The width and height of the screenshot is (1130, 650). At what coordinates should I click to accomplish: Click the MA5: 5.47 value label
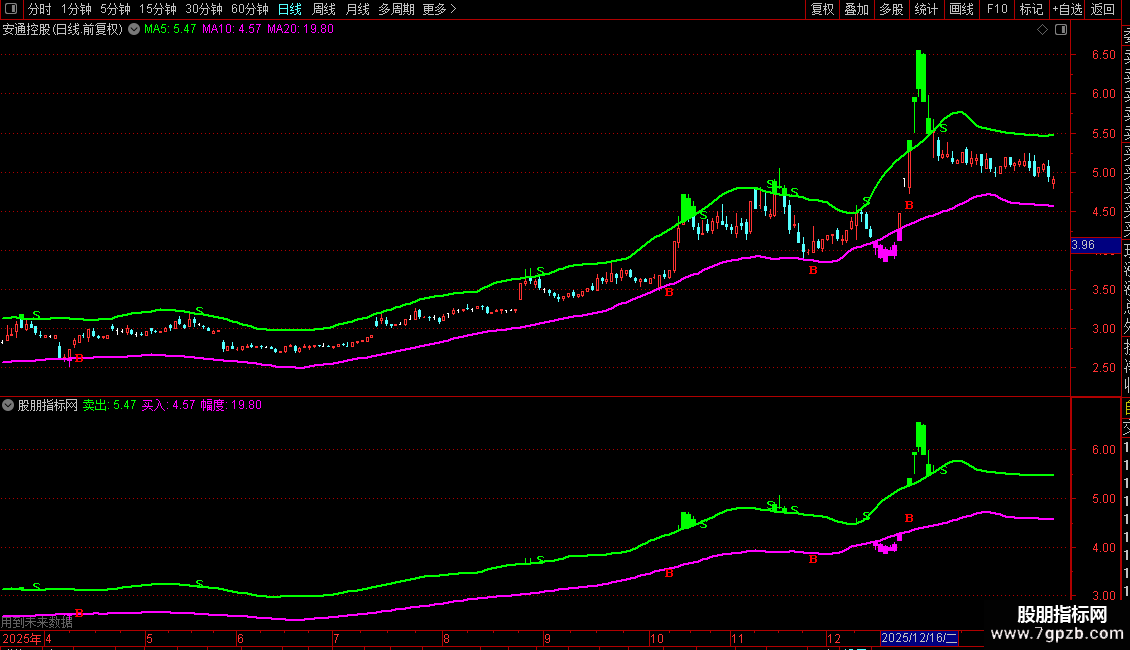[x=170, y=30]
